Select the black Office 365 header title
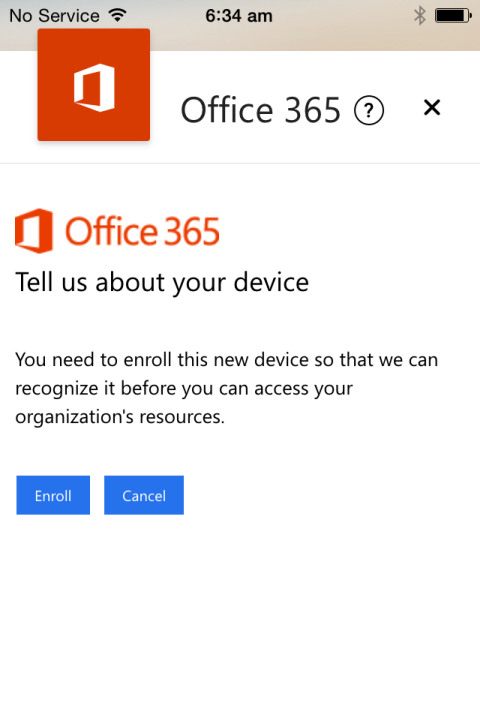Viewport: 480px width, 720px height. click(x=260, y=110)
